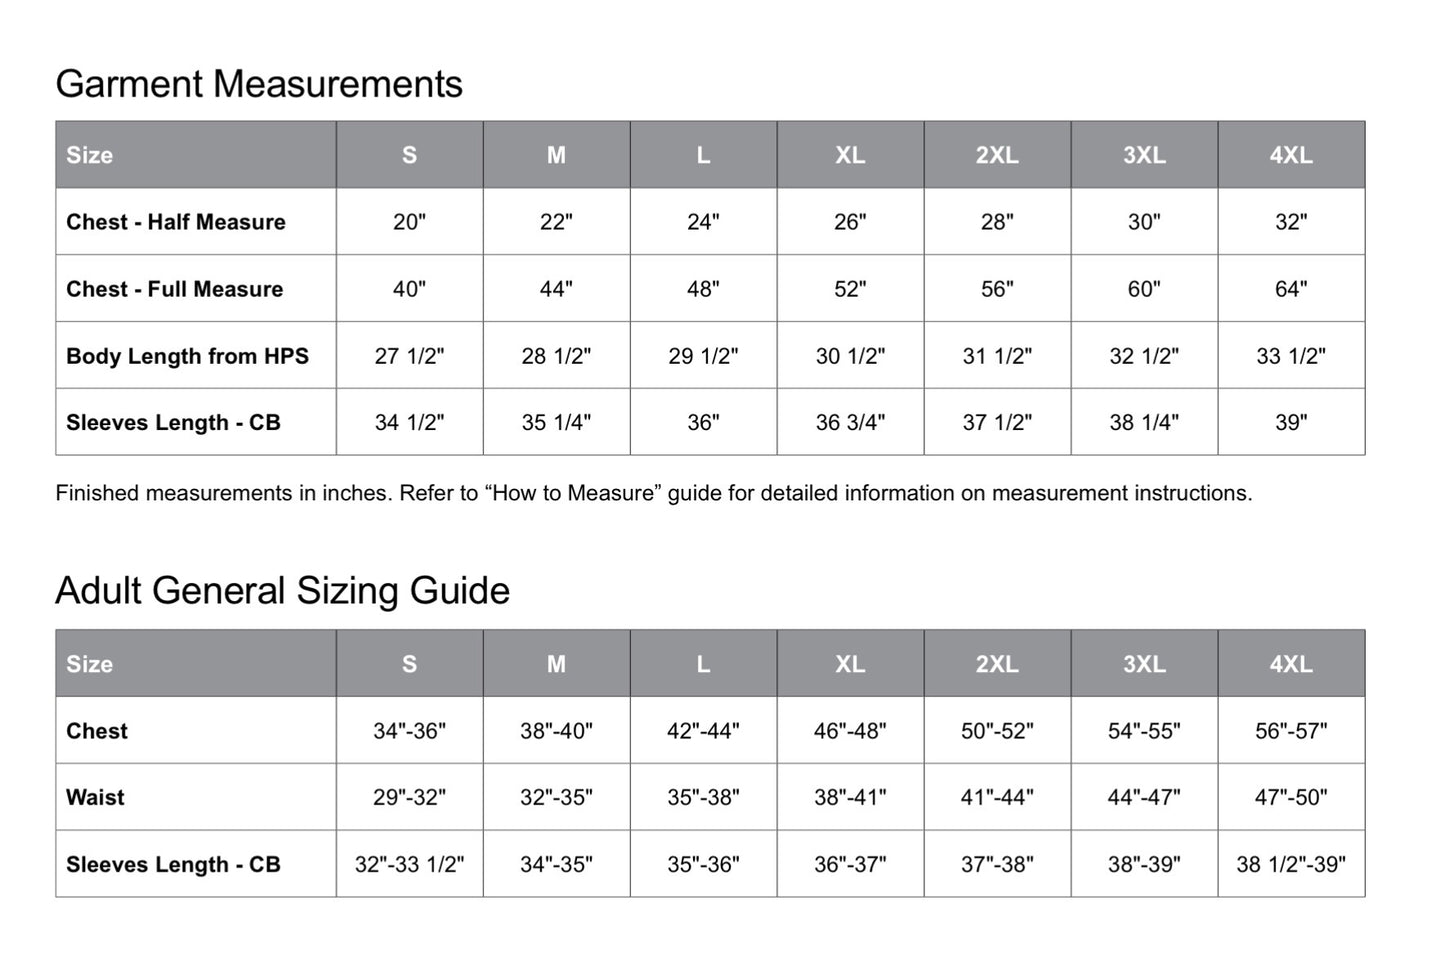Select the 64" chest full measure cell

point(1291,289)
